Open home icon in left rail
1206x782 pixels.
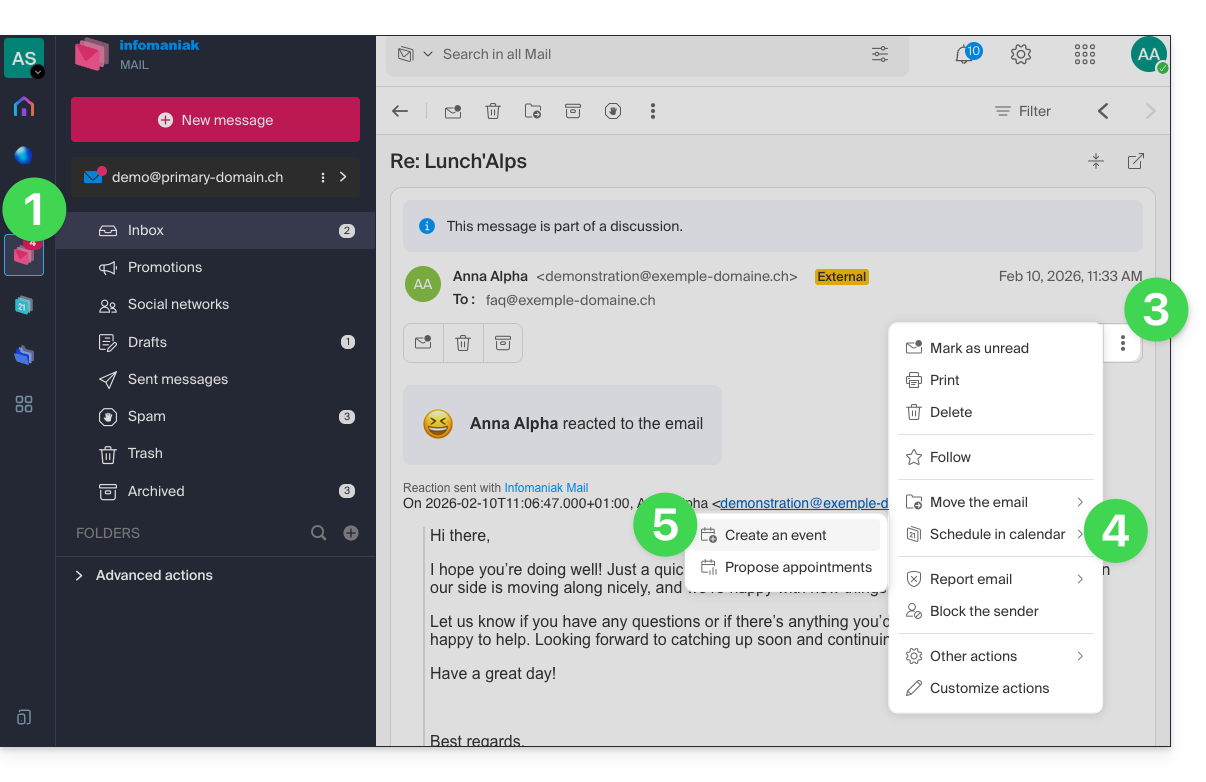click(x=24, y=107)
